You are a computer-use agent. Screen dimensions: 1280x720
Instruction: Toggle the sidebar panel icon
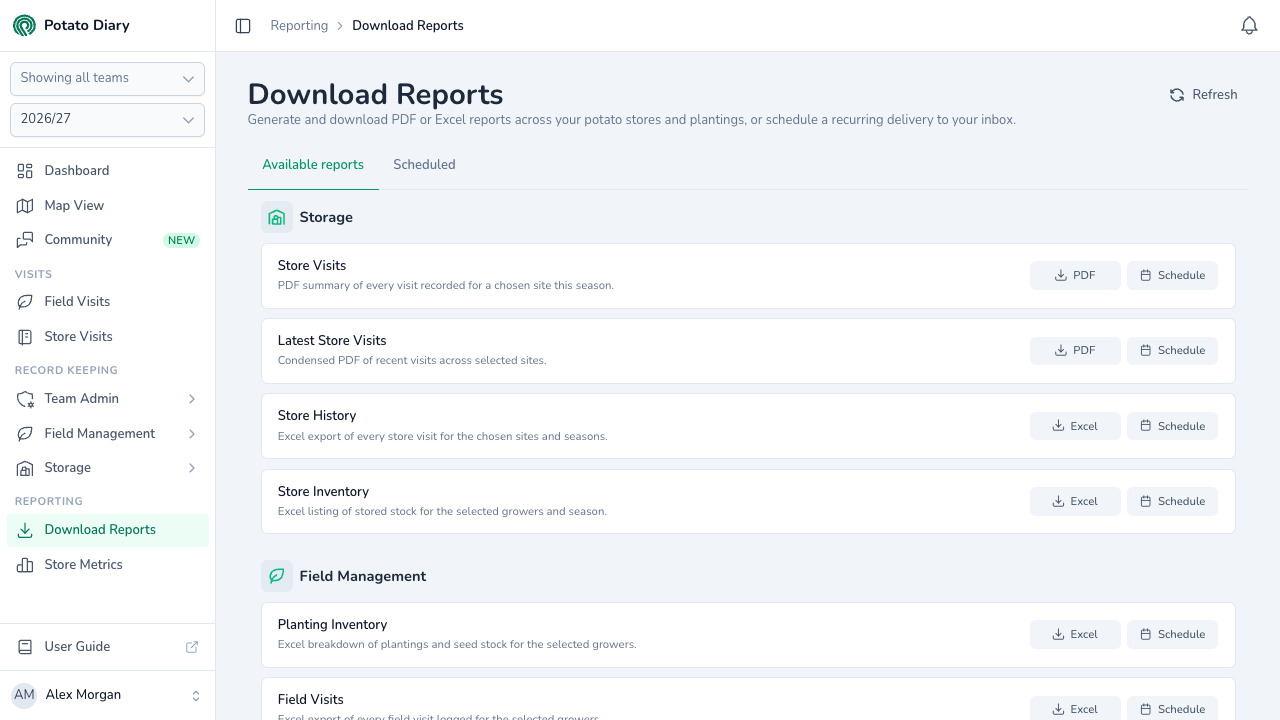[243, 26]
